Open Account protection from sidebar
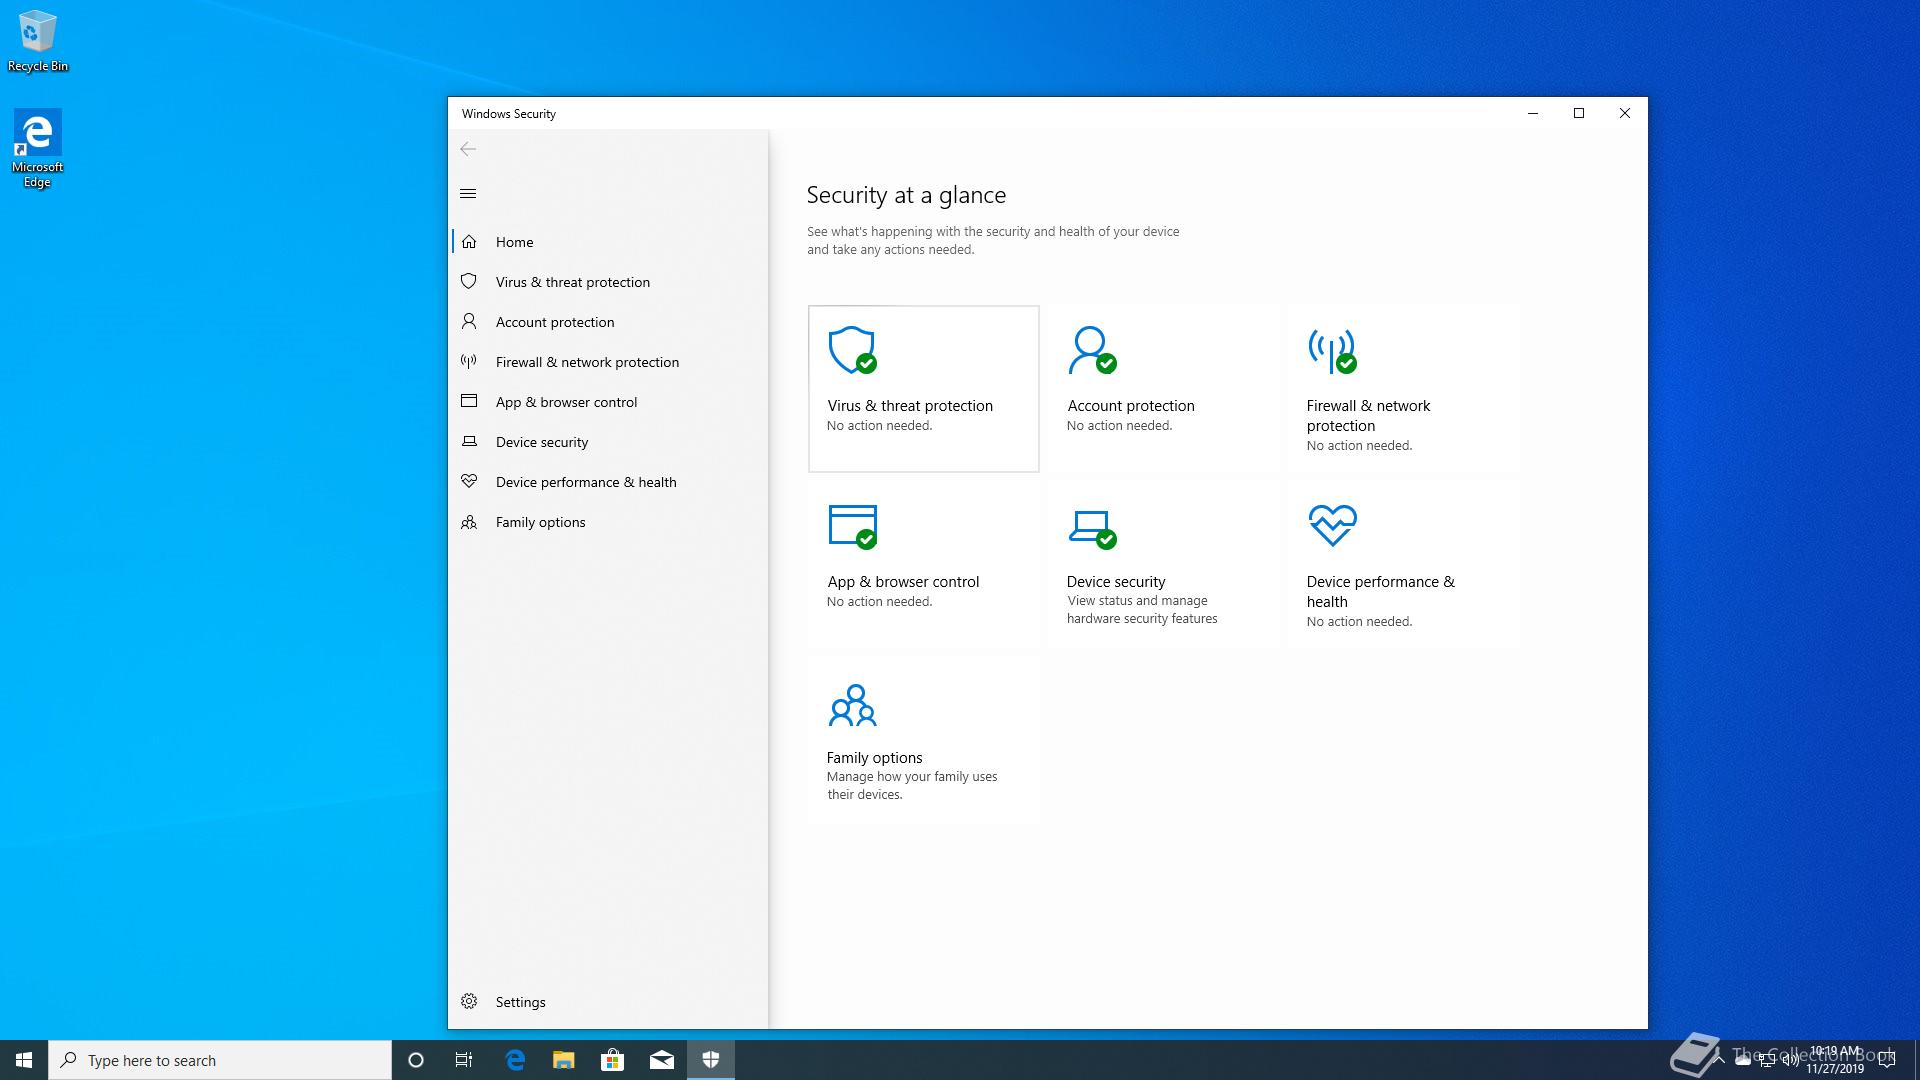The width and height of the screenshot is (1920, 1080). pyautogui.click(x=608, y=322)
